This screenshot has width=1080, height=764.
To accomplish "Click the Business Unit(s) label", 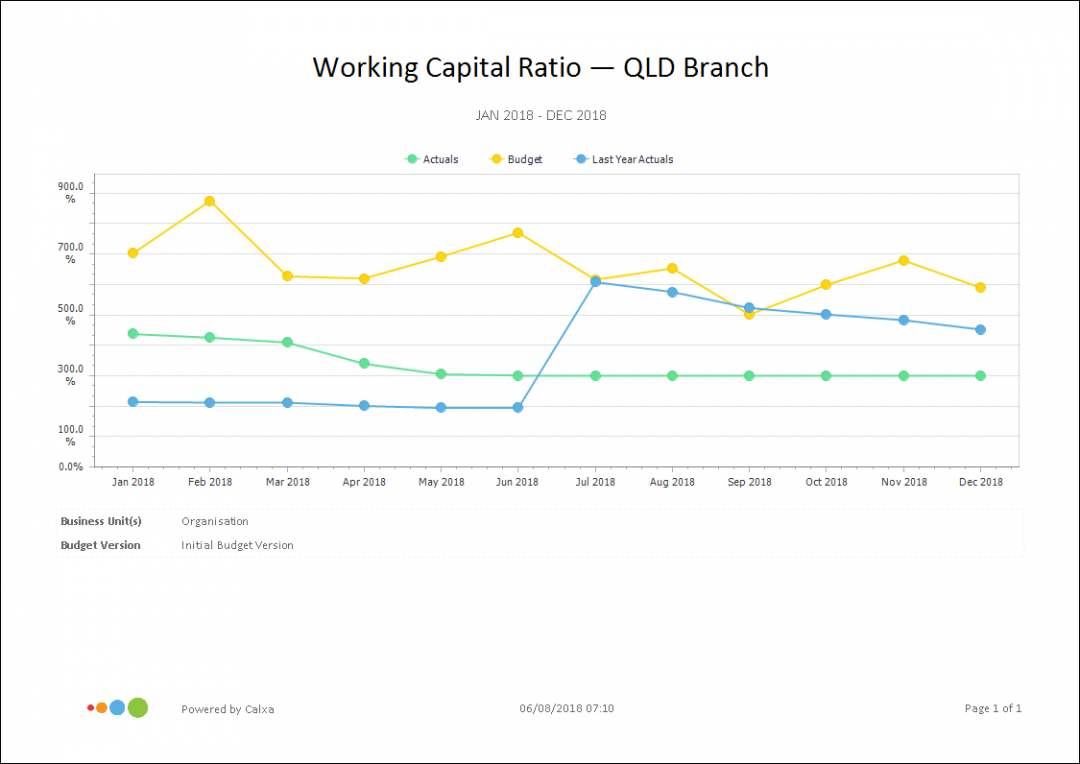I will (x=101, y=521).
